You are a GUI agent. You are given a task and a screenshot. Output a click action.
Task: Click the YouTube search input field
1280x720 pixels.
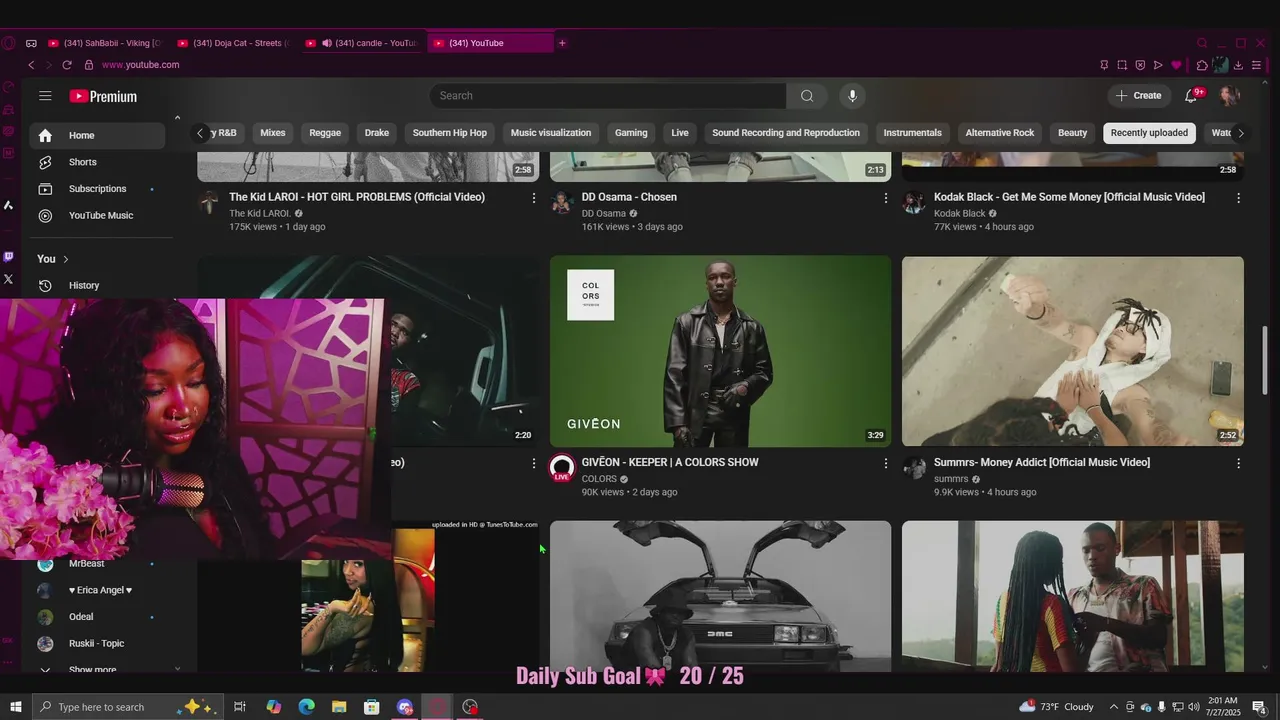[x=608, y=96]
